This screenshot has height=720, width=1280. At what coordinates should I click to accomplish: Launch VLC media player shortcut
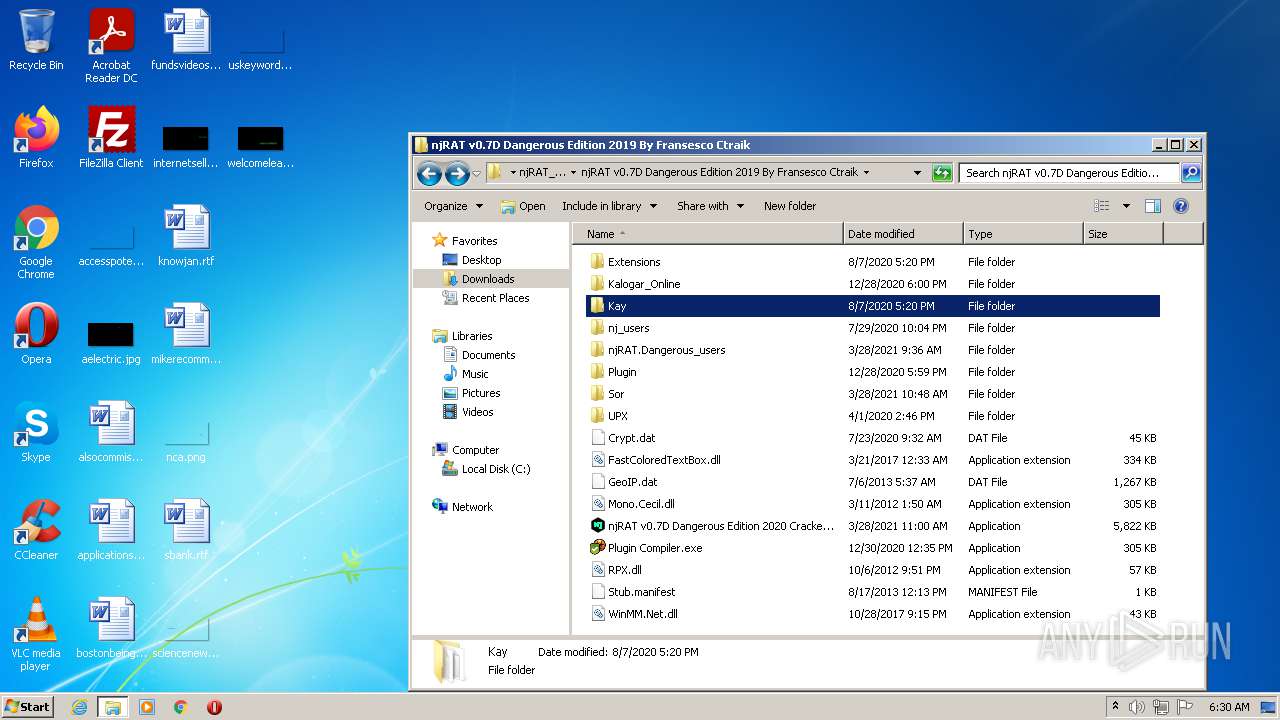[36, 634]
